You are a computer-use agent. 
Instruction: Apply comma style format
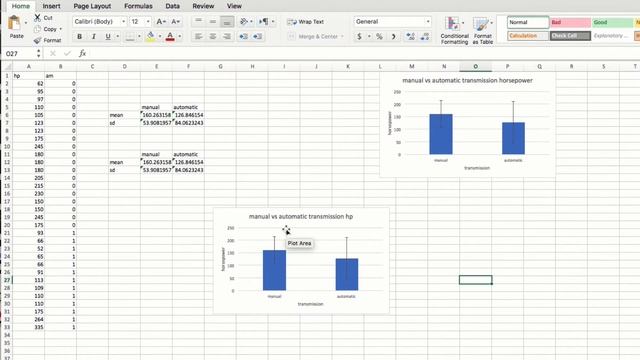[x=393, y=36]
